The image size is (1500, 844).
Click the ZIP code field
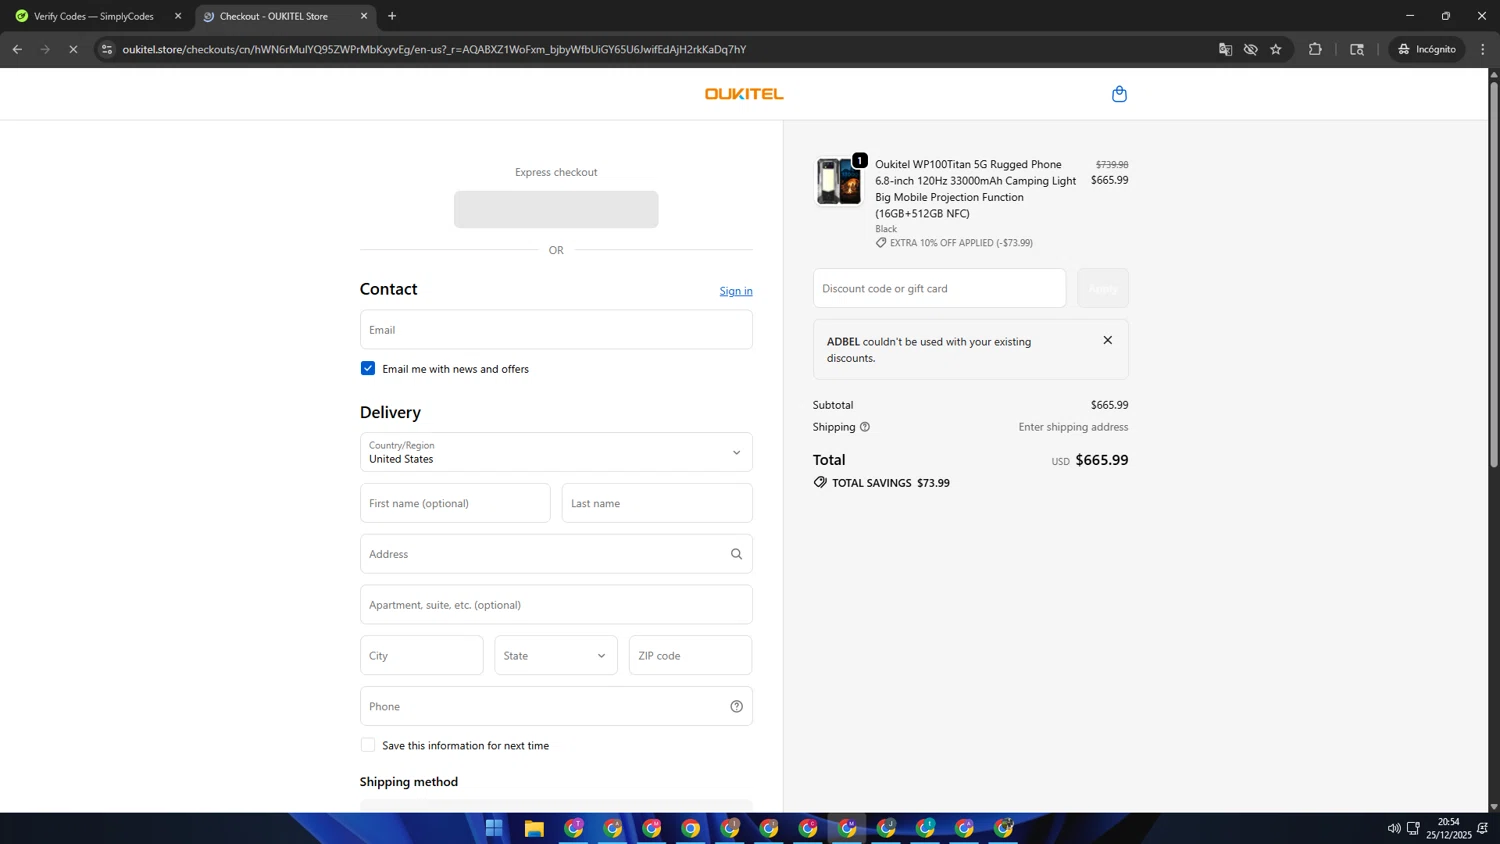[x=690, y=655]
